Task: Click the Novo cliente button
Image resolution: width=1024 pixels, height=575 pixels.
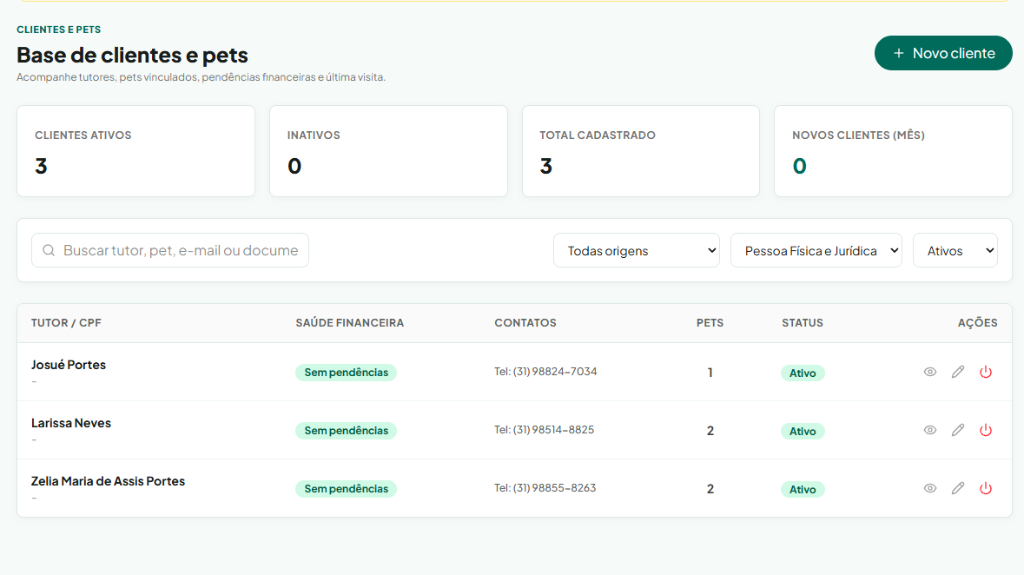Action: coord(943,53)
